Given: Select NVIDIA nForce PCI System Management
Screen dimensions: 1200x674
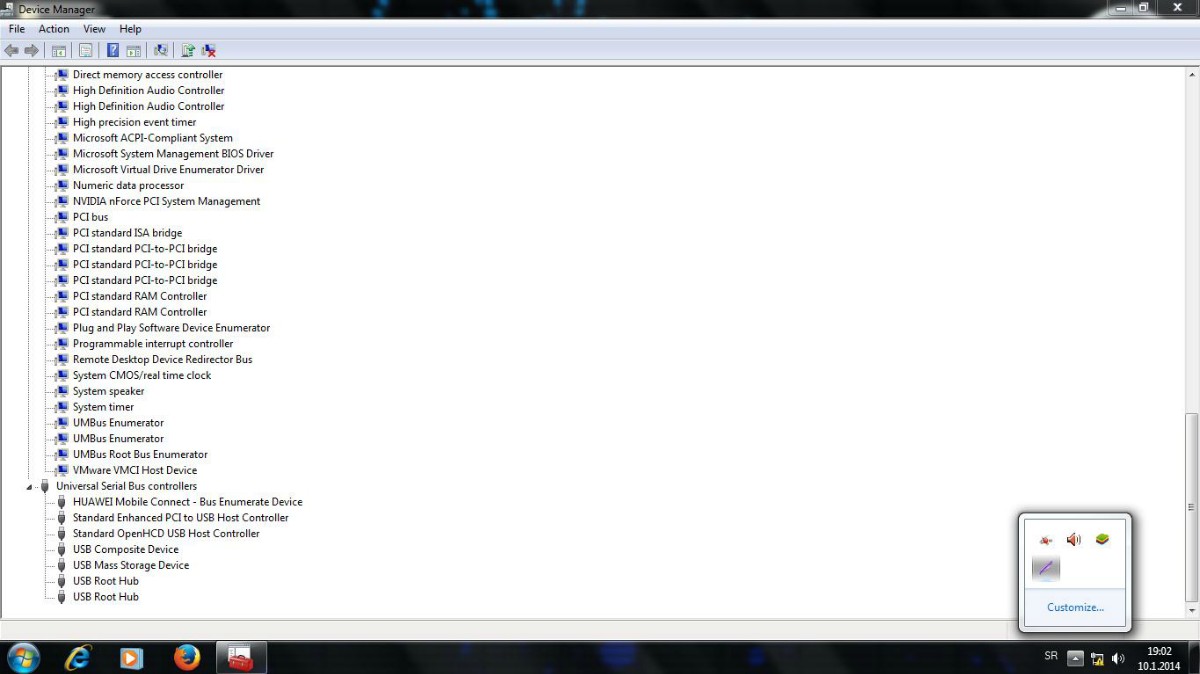Looking at the screenshot, I should coord(166,201).
